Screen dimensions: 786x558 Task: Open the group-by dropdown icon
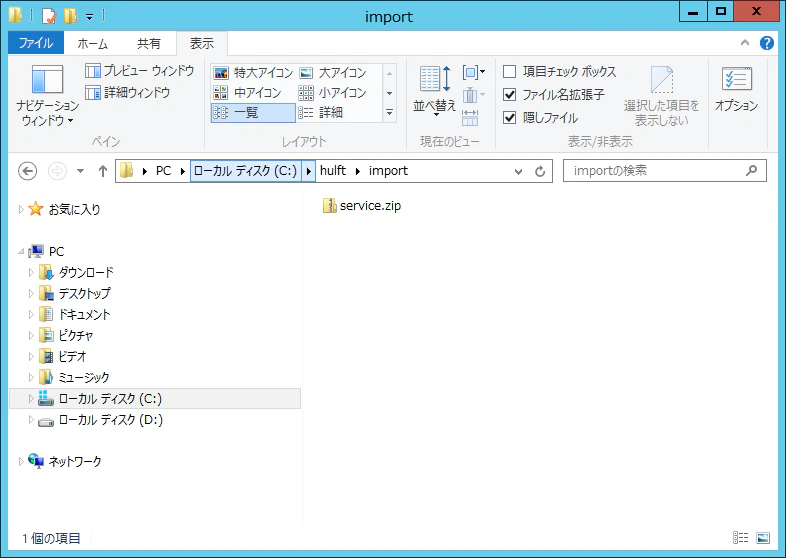pyautogui.click(x=474, y=72)
